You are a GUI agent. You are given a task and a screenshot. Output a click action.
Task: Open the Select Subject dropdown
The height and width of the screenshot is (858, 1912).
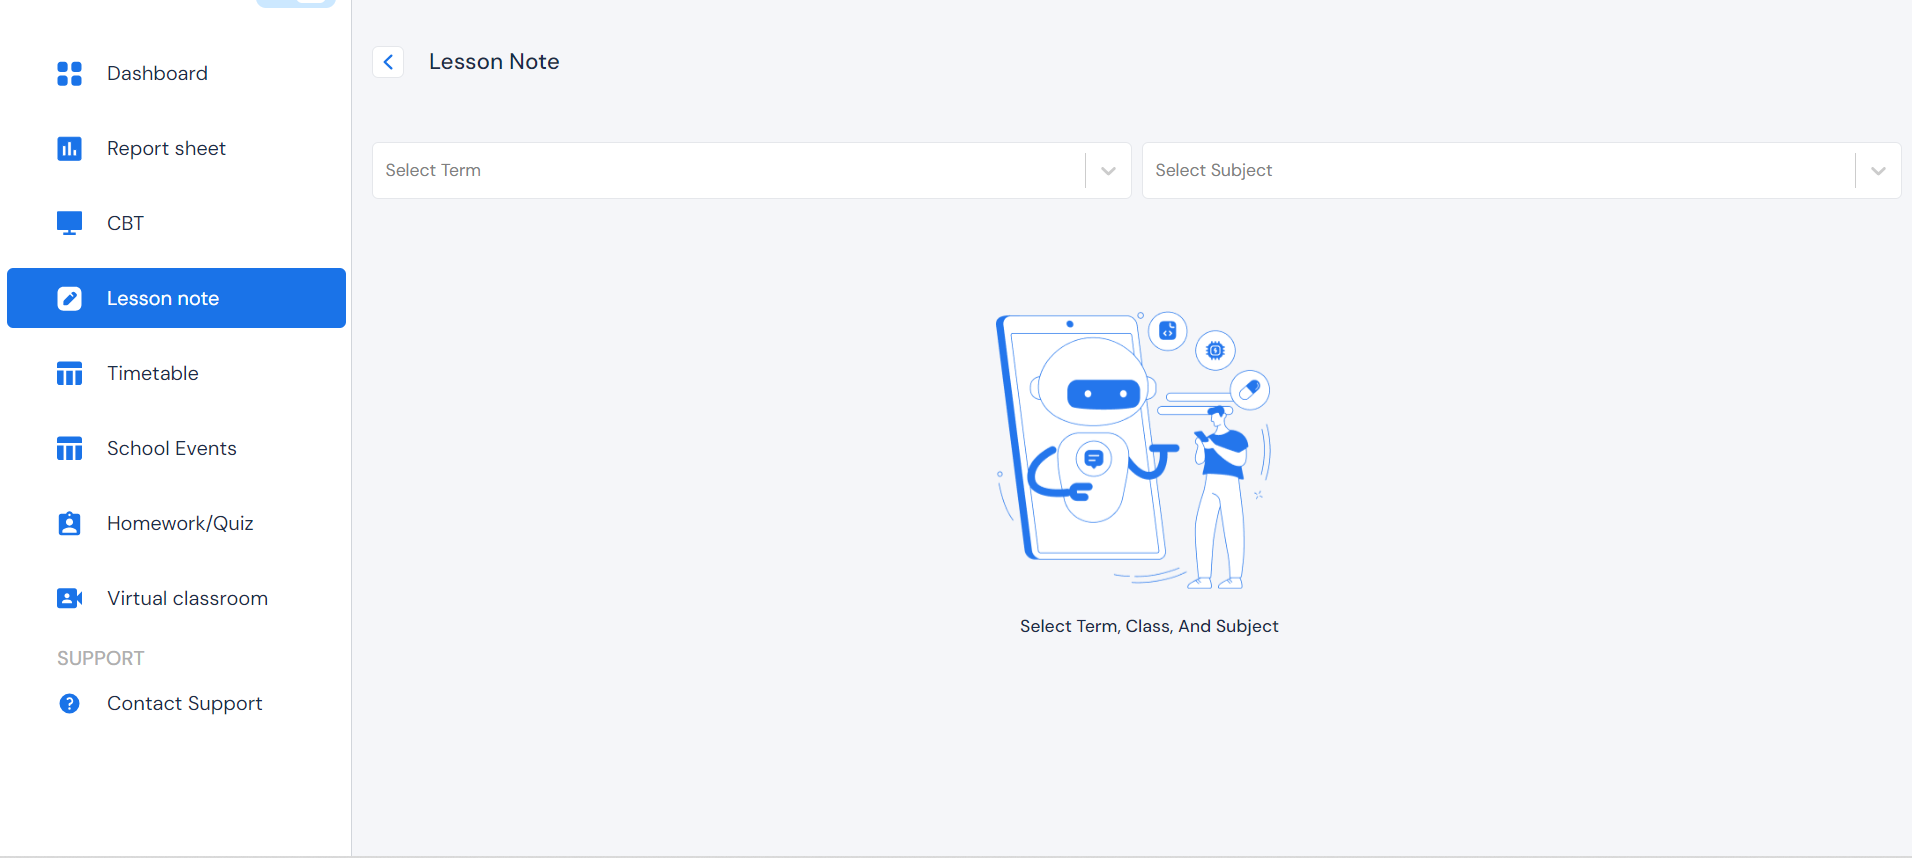[1497, 171]
